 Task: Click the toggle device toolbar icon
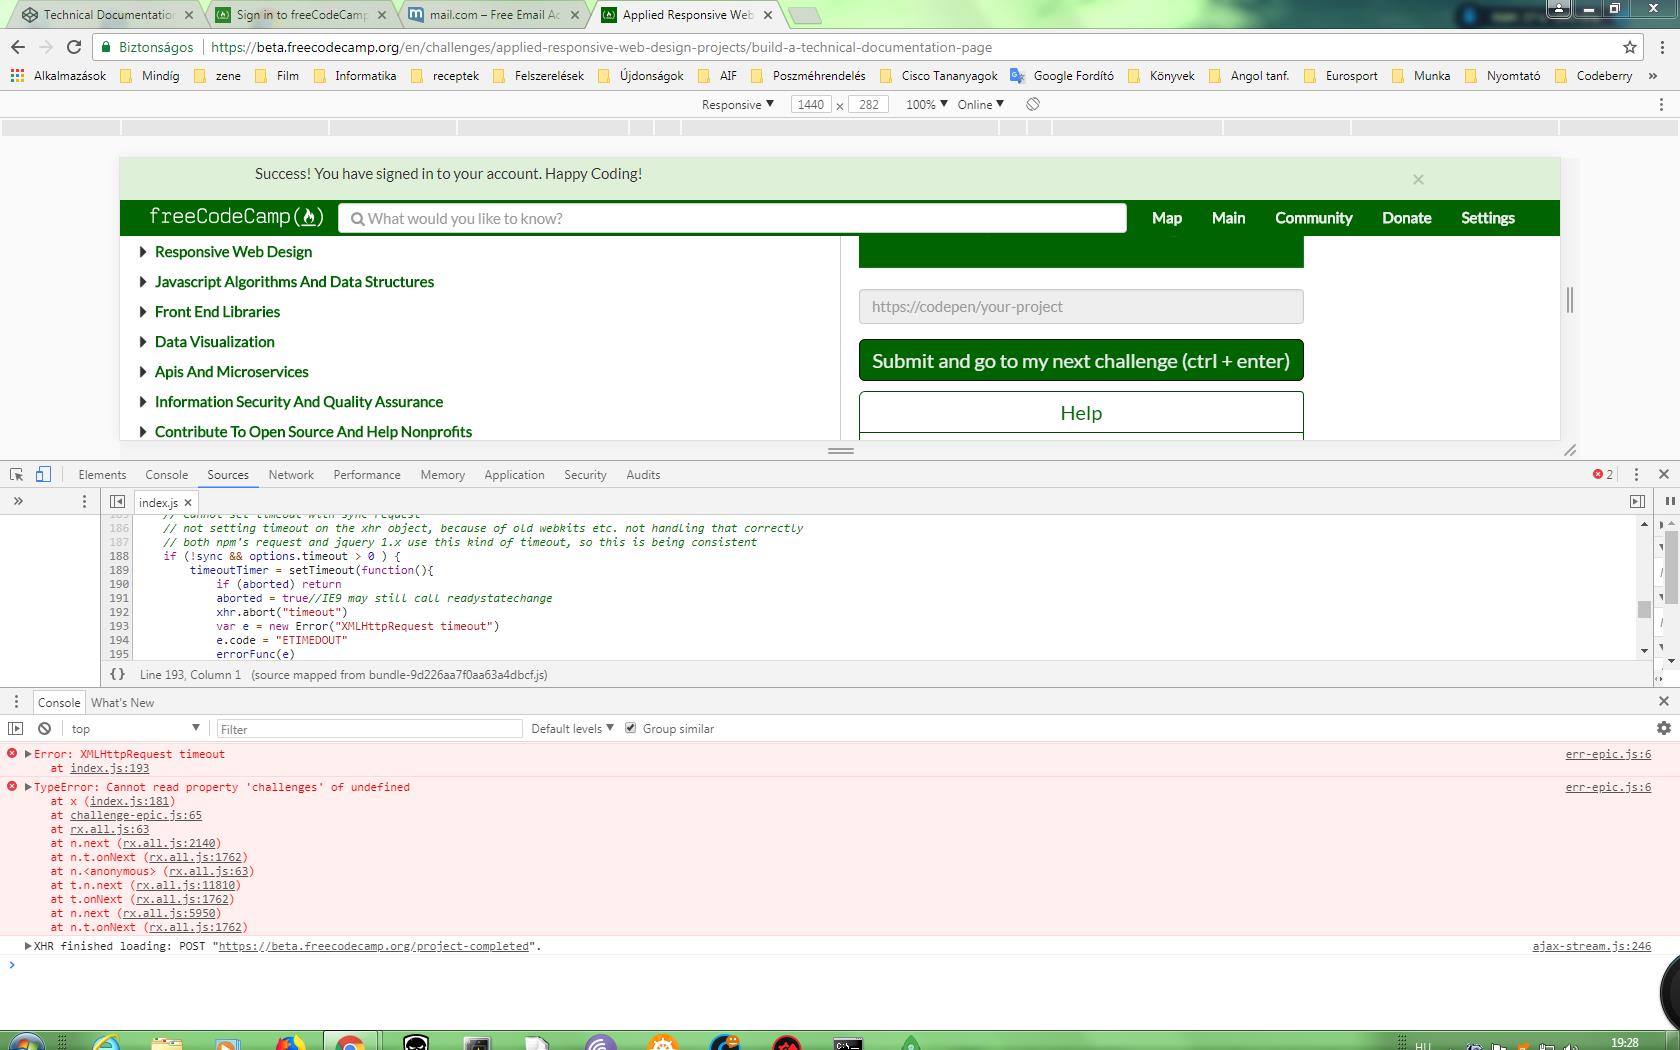(42, 474)
